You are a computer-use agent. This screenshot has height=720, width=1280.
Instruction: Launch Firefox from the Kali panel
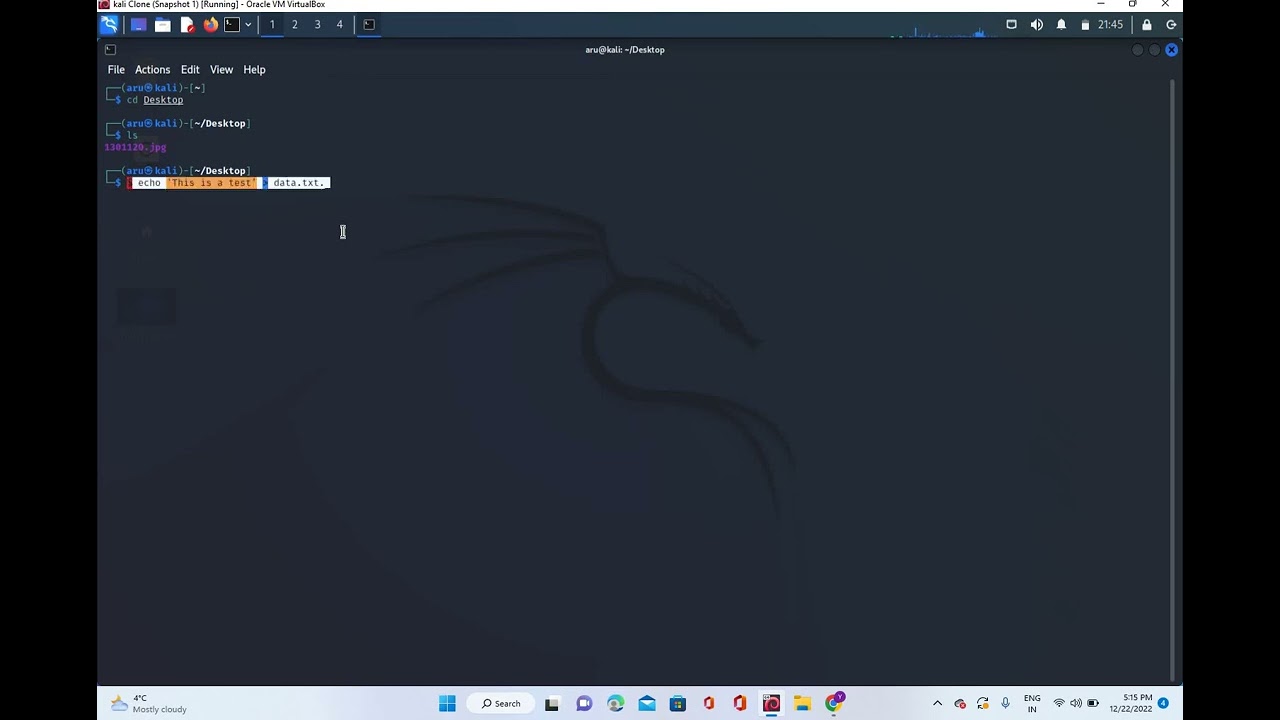coord(210,24)
